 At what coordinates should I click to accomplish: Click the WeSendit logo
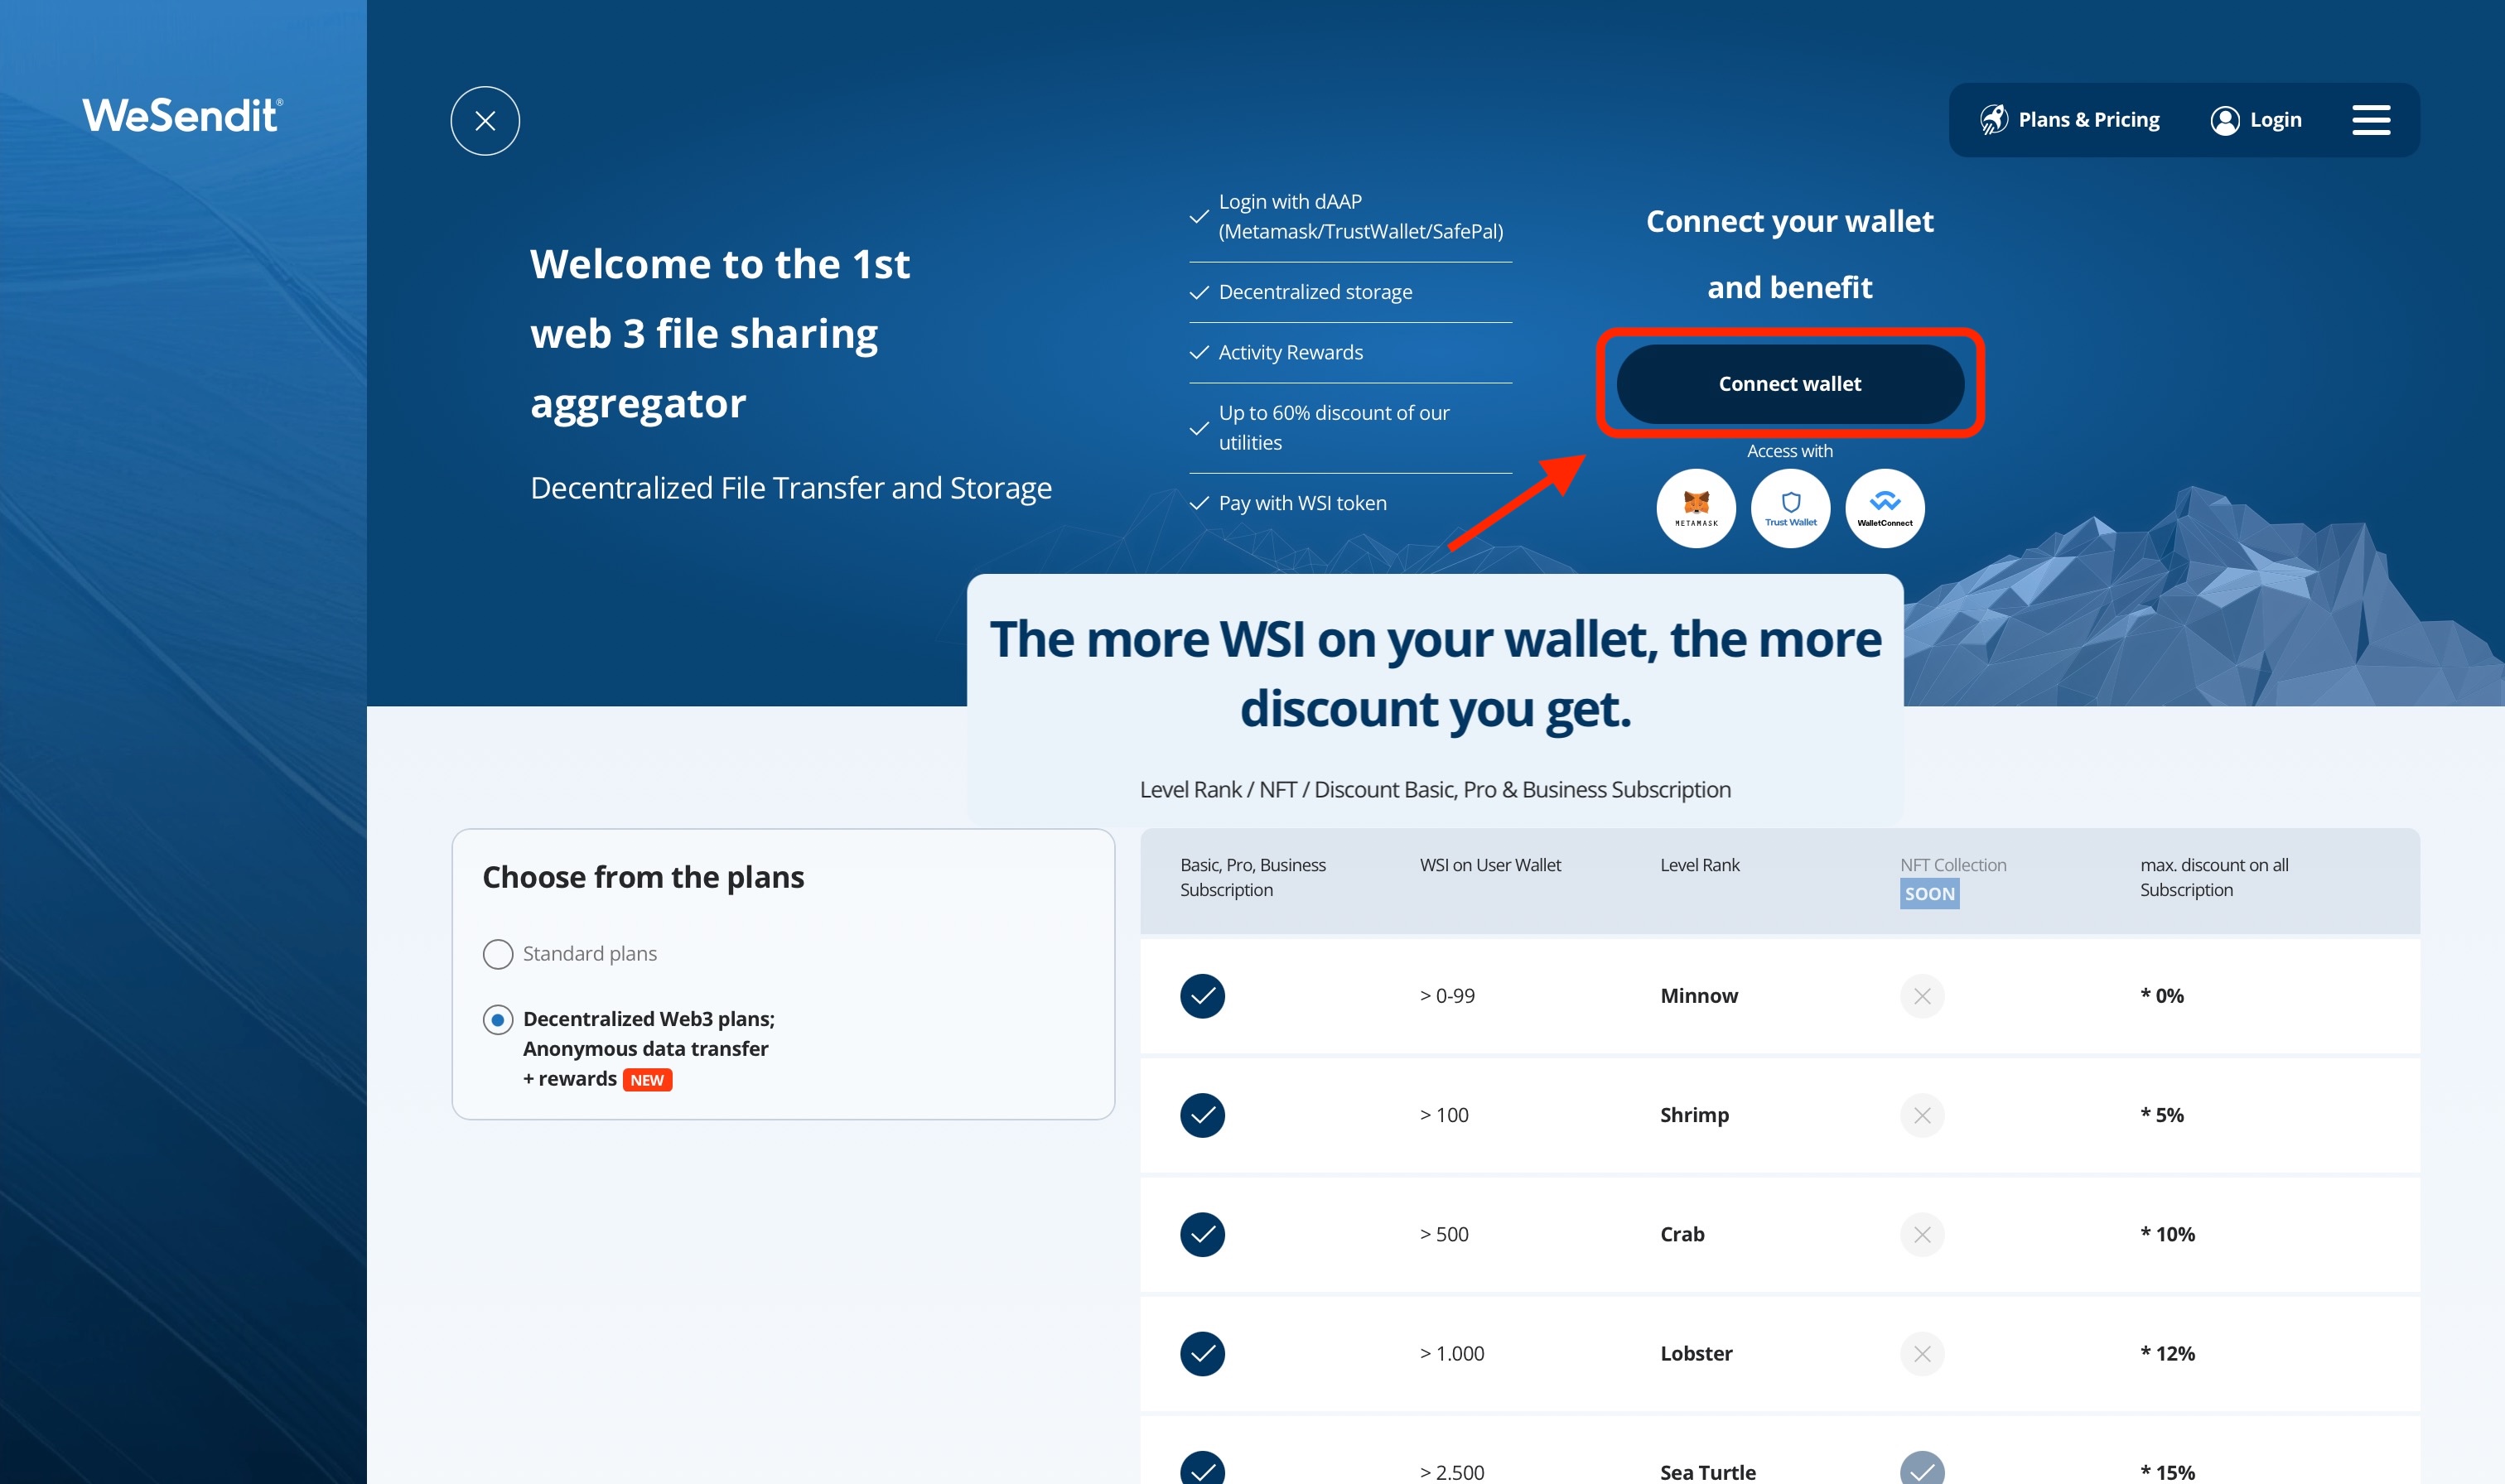pyautogui.click(x=182, y=116)
